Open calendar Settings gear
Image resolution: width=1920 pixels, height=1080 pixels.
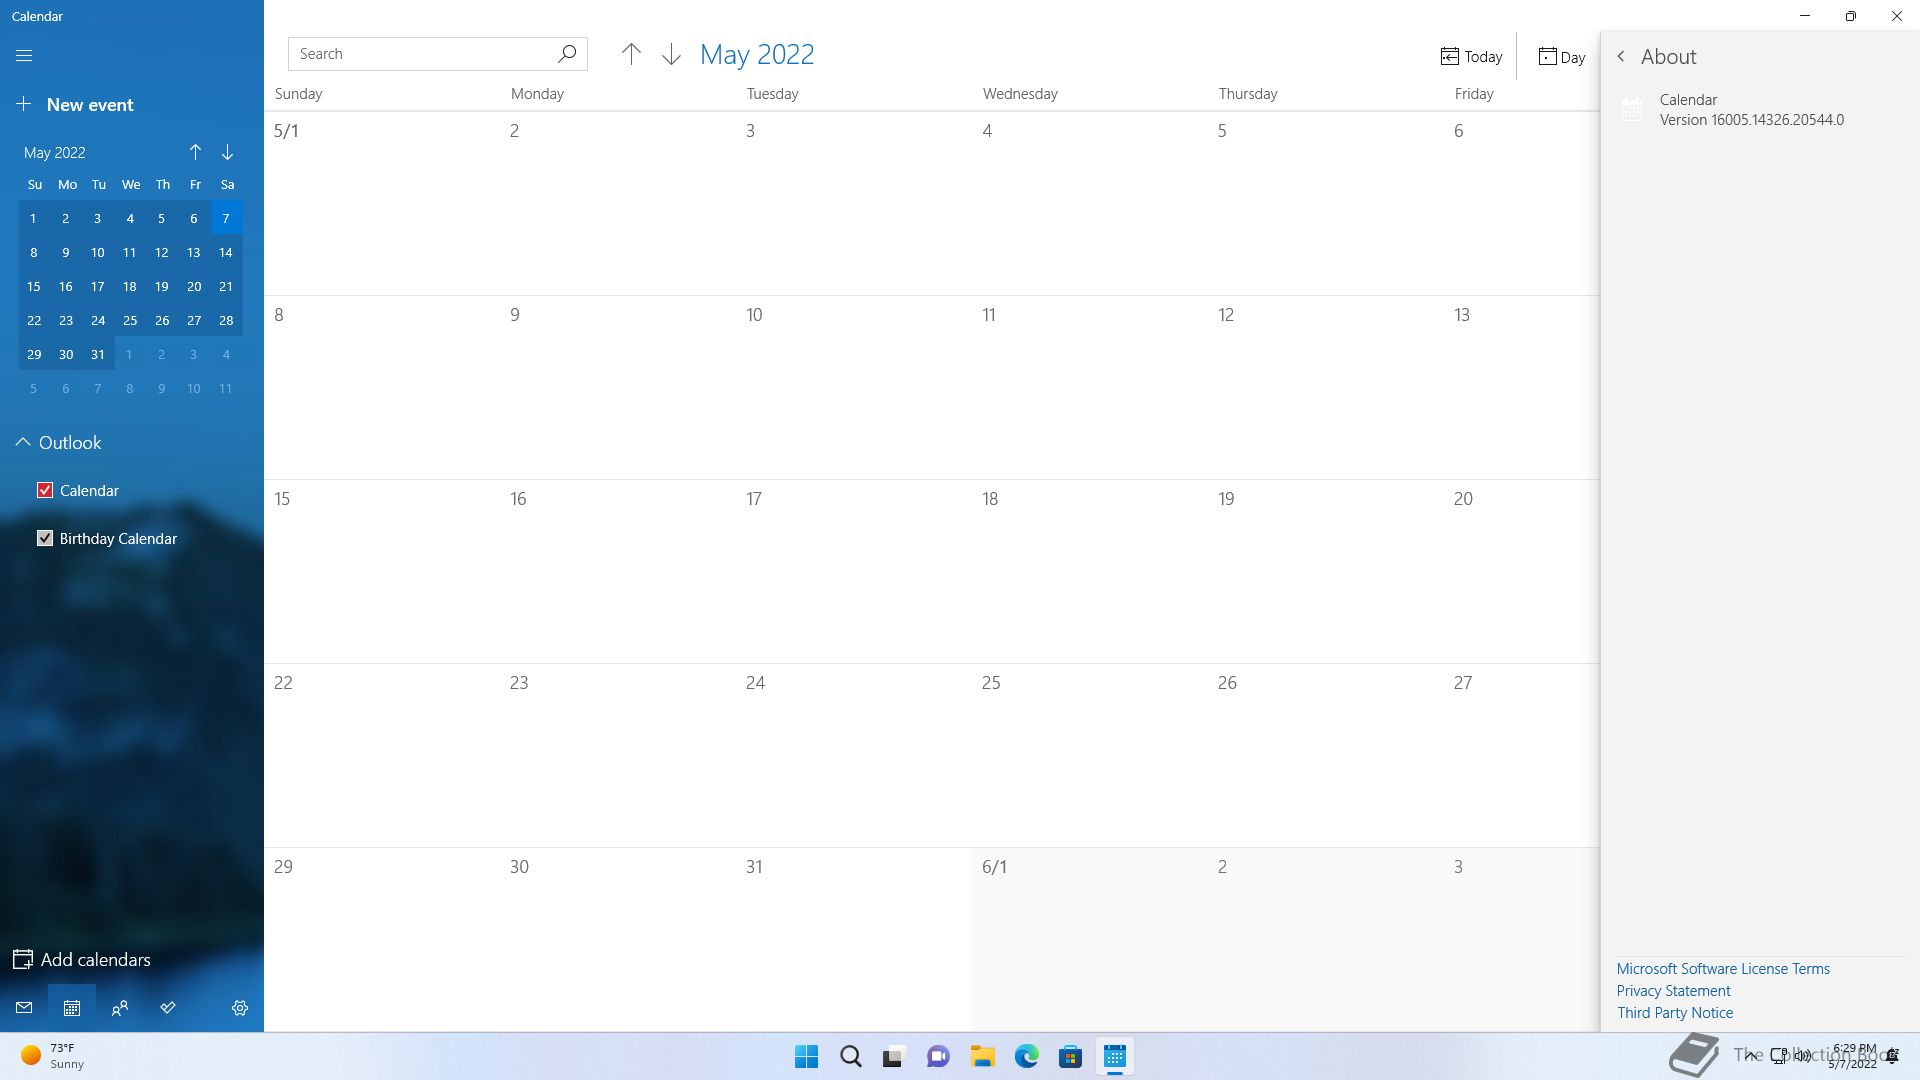(x=240, y=1008)
